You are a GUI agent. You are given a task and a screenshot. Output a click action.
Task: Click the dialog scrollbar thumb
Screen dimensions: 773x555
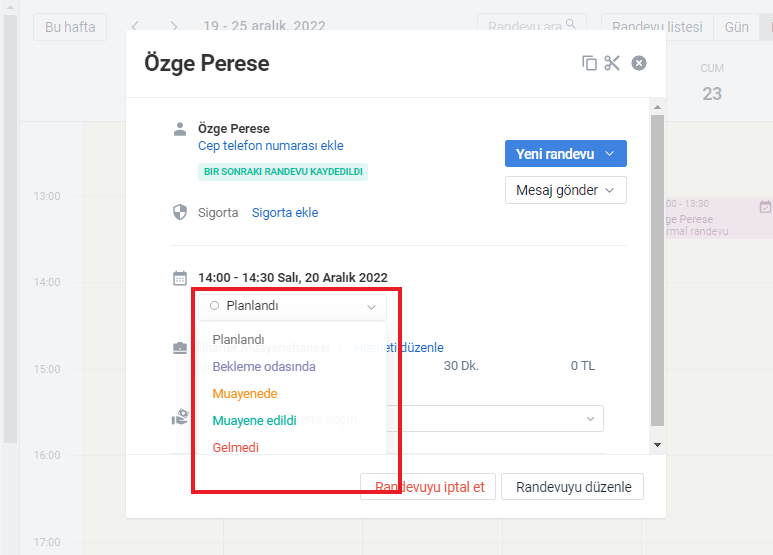pos(657,270)
